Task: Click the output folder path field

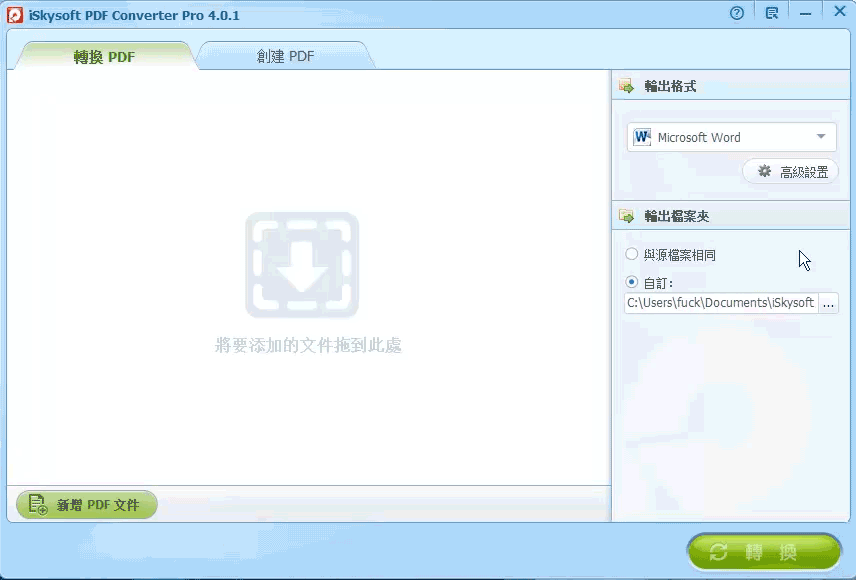Action: [720, 303]
